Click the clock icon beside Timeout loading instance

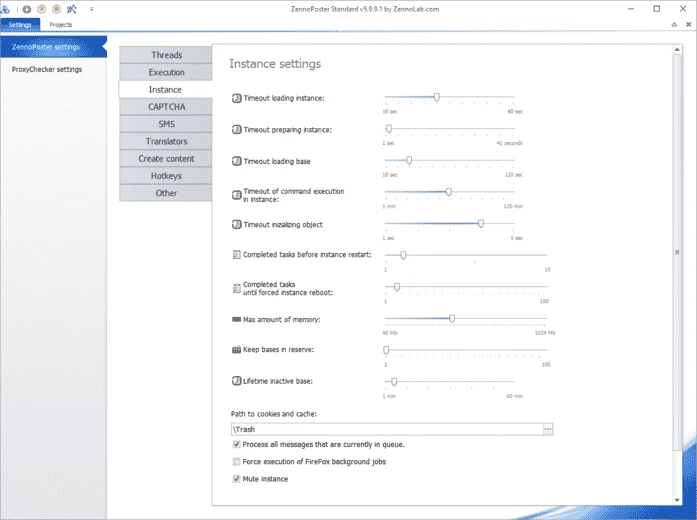tap(236, 98)
